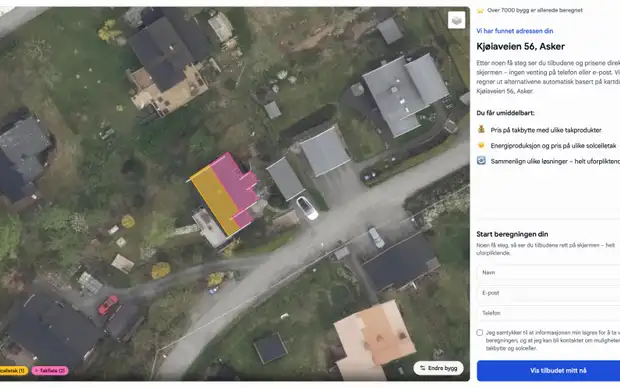Click the sun icon next to Energiproduksjon
The height and width of the screenshot is (388, 620).
pyautogui.click(x=481, y=145)
